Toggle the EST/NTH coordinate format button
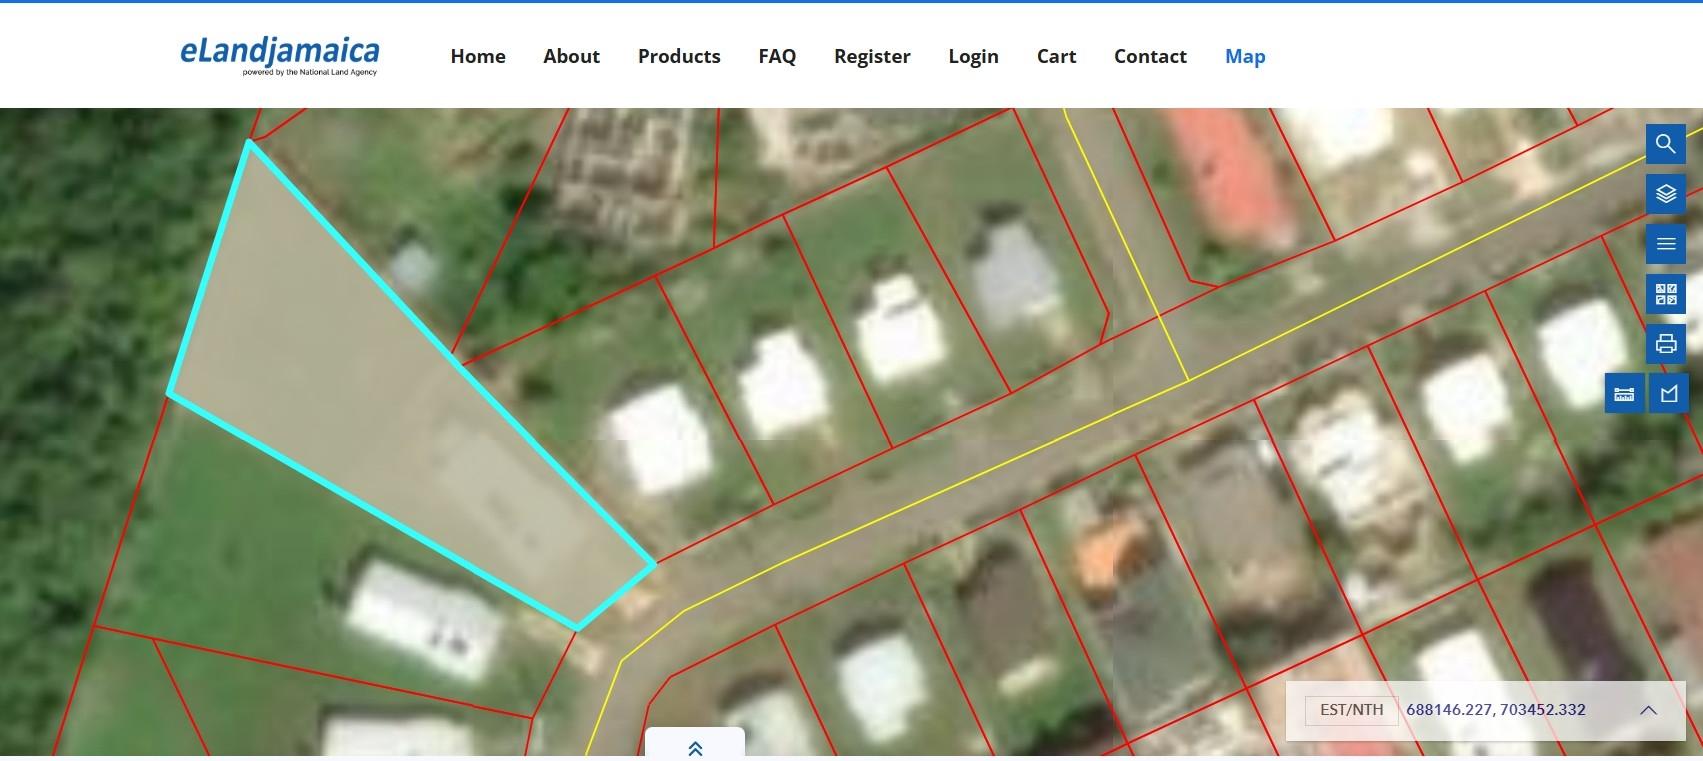 (1351, 710)
